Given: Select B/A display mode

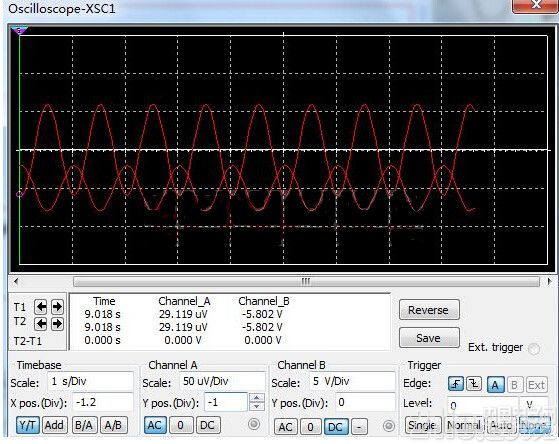Looking at the screenshot, I should point(84,425).
